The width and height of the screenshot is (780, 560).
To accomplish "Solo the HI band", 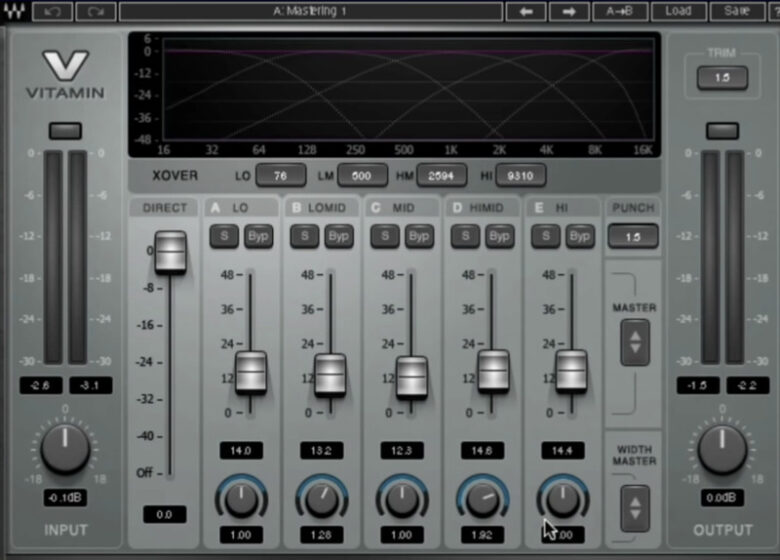I will click(x=546, y=236).
